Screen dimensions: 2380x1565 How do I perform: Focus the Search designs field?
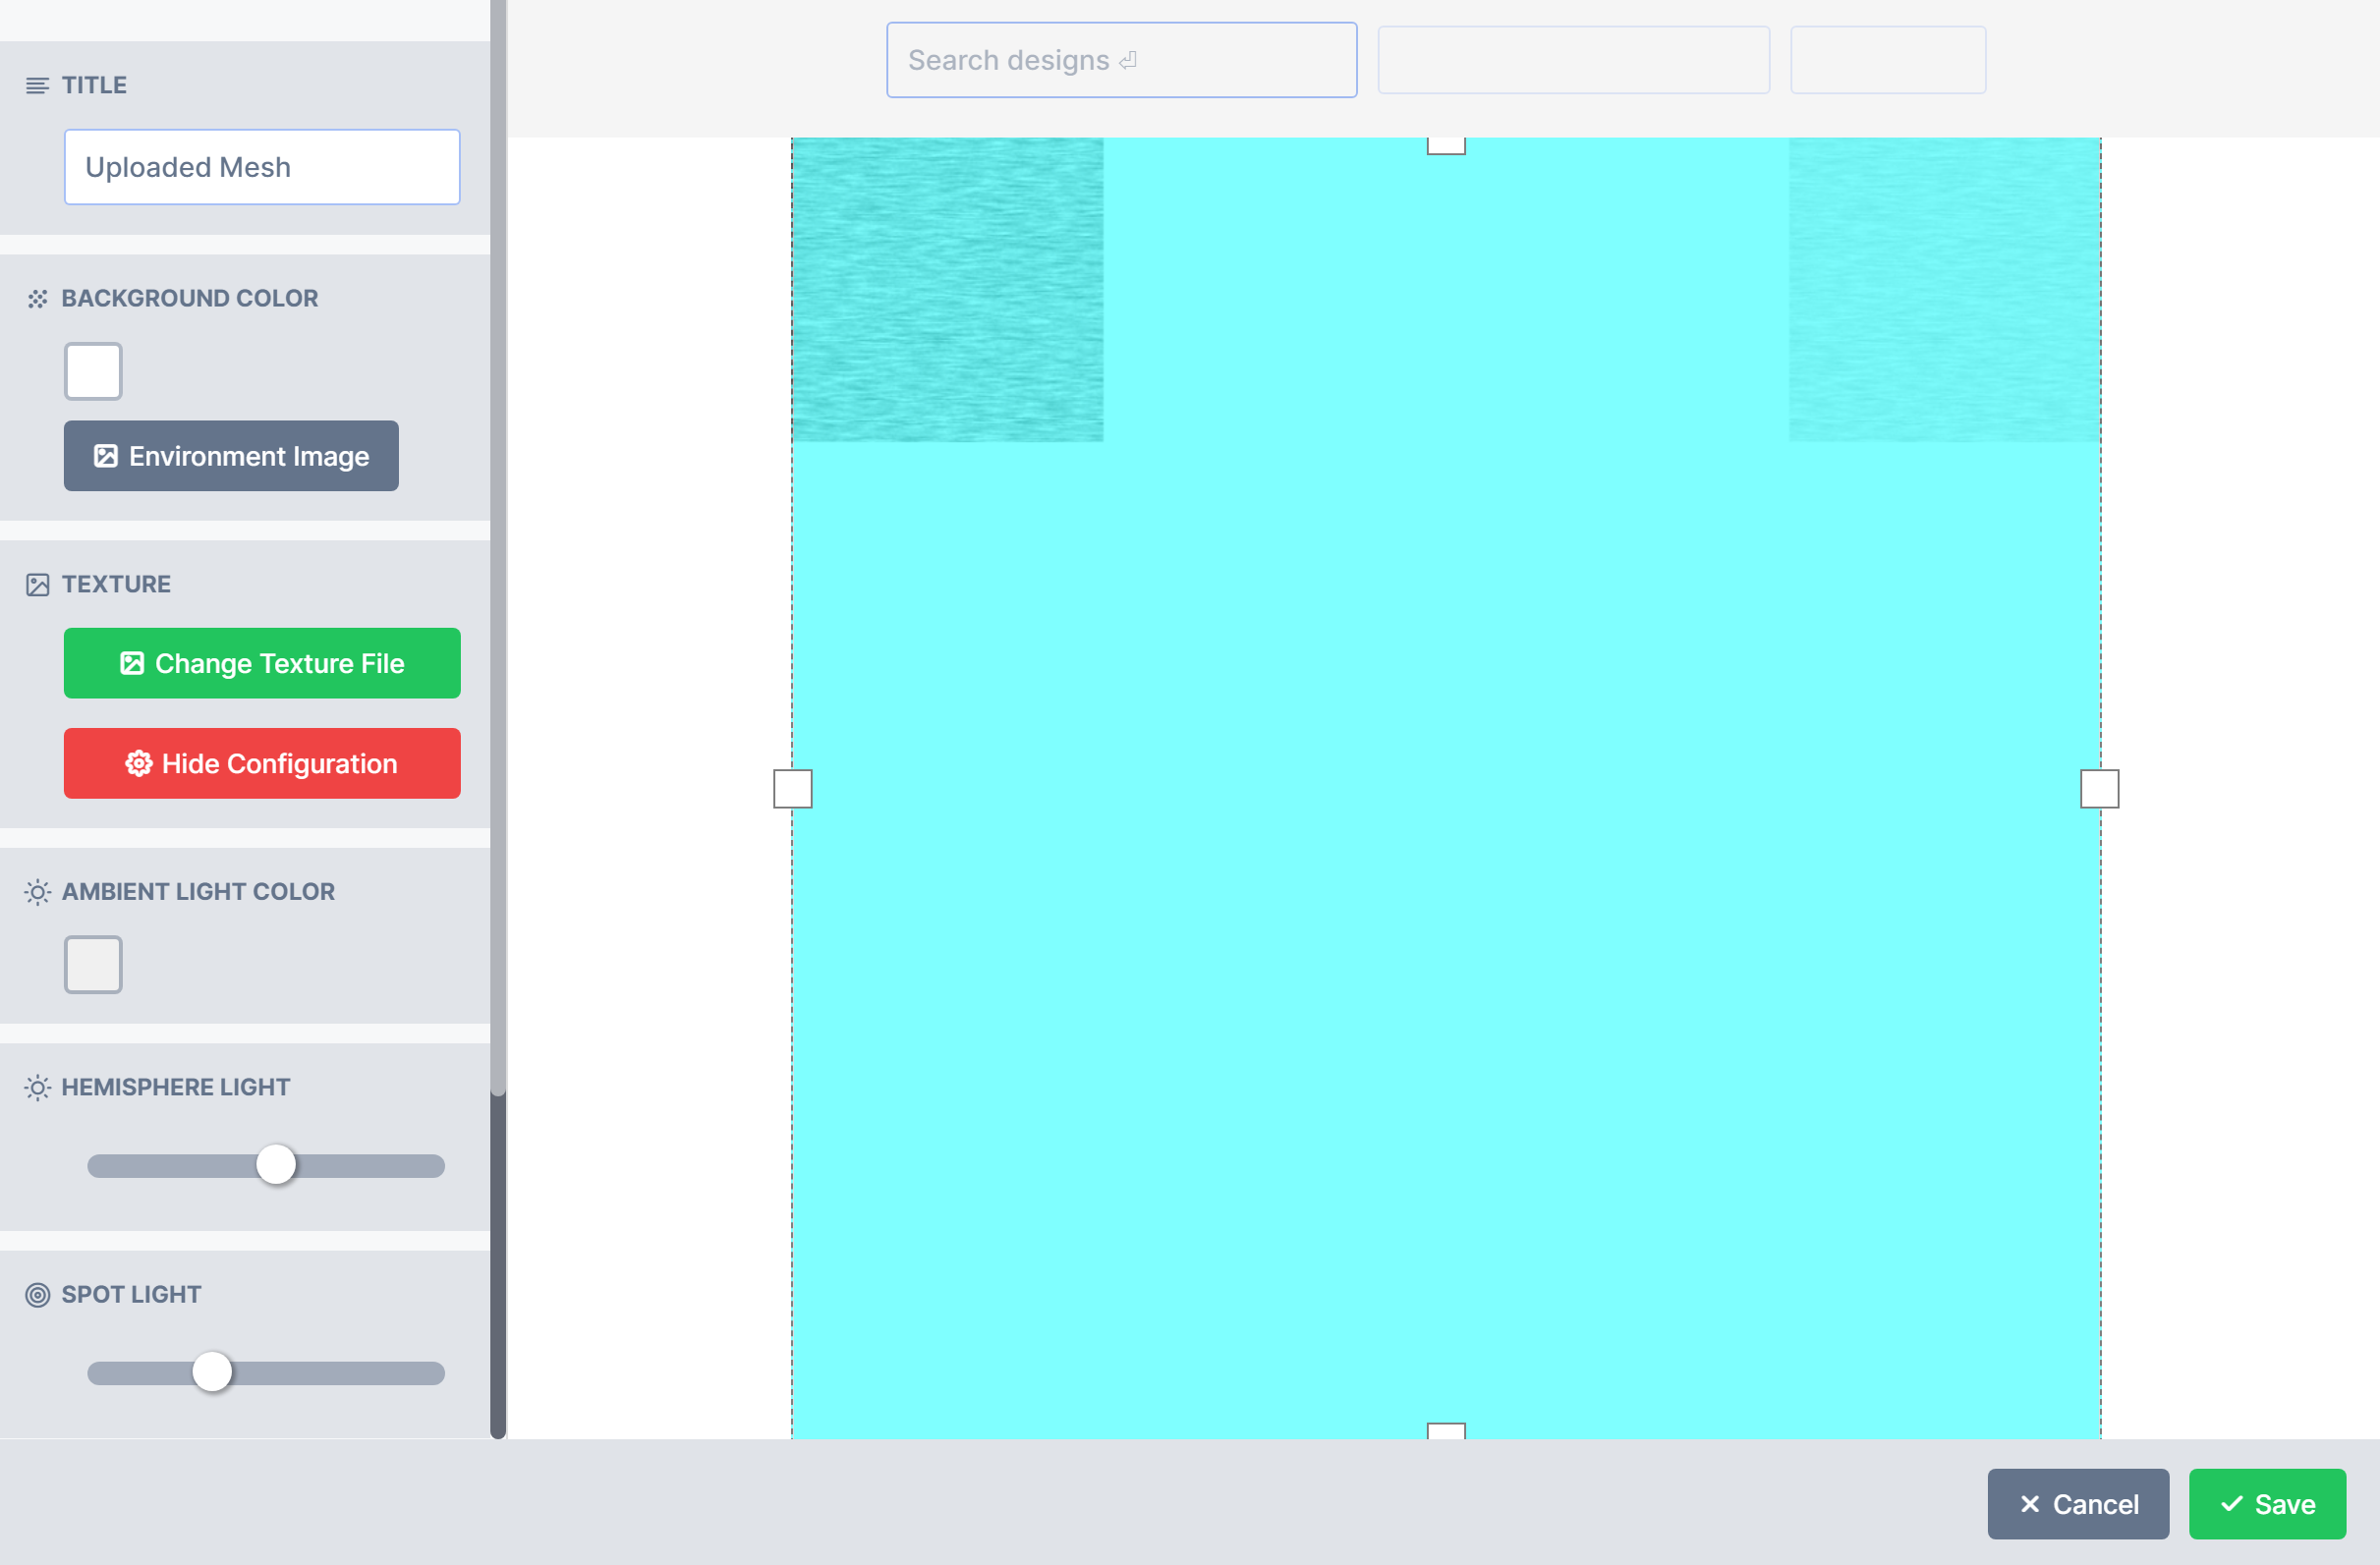(x=1121, y=60)
